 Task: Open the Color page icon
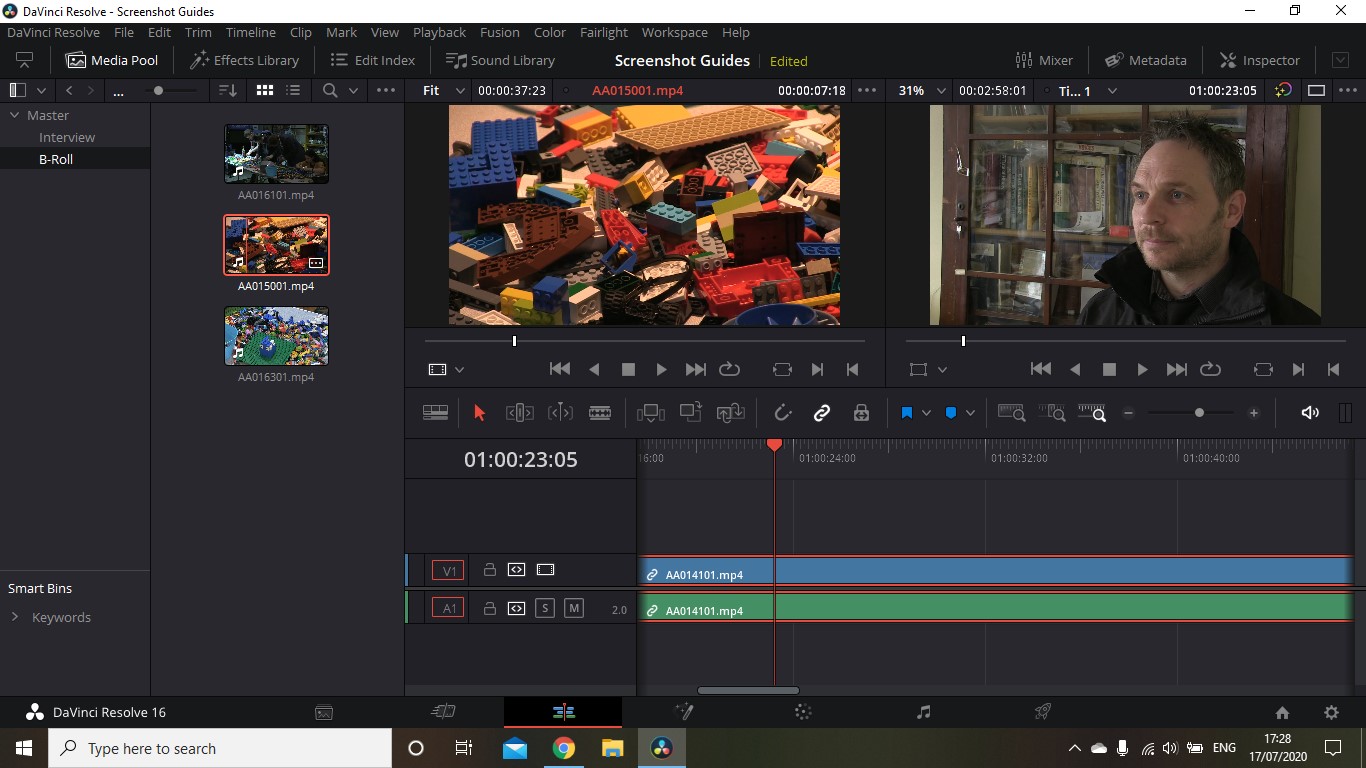click(803, 712)
